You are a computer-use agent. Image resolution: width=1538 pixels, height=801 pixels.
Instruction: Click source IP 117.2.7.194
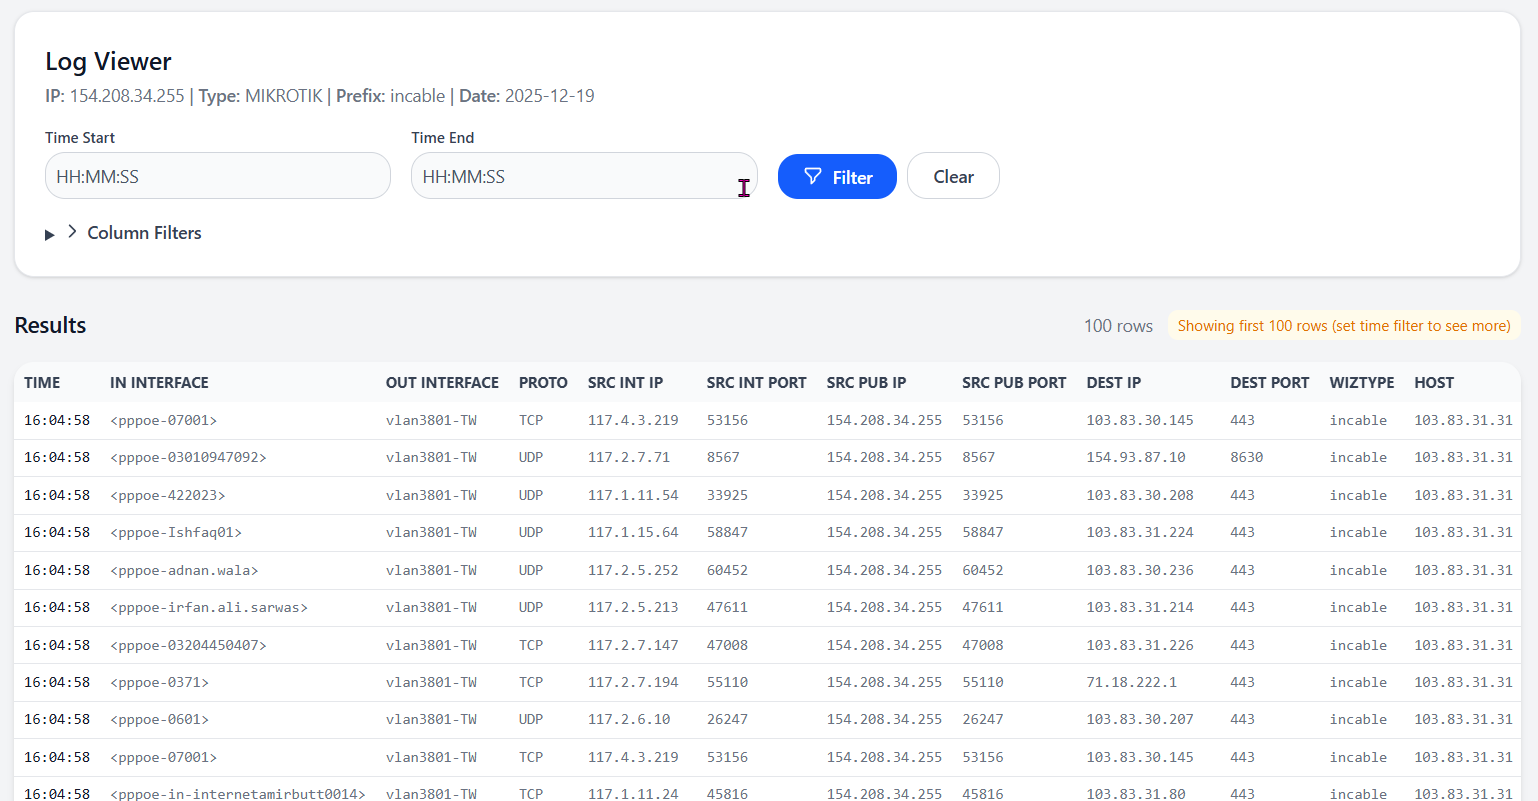(633, 683)
